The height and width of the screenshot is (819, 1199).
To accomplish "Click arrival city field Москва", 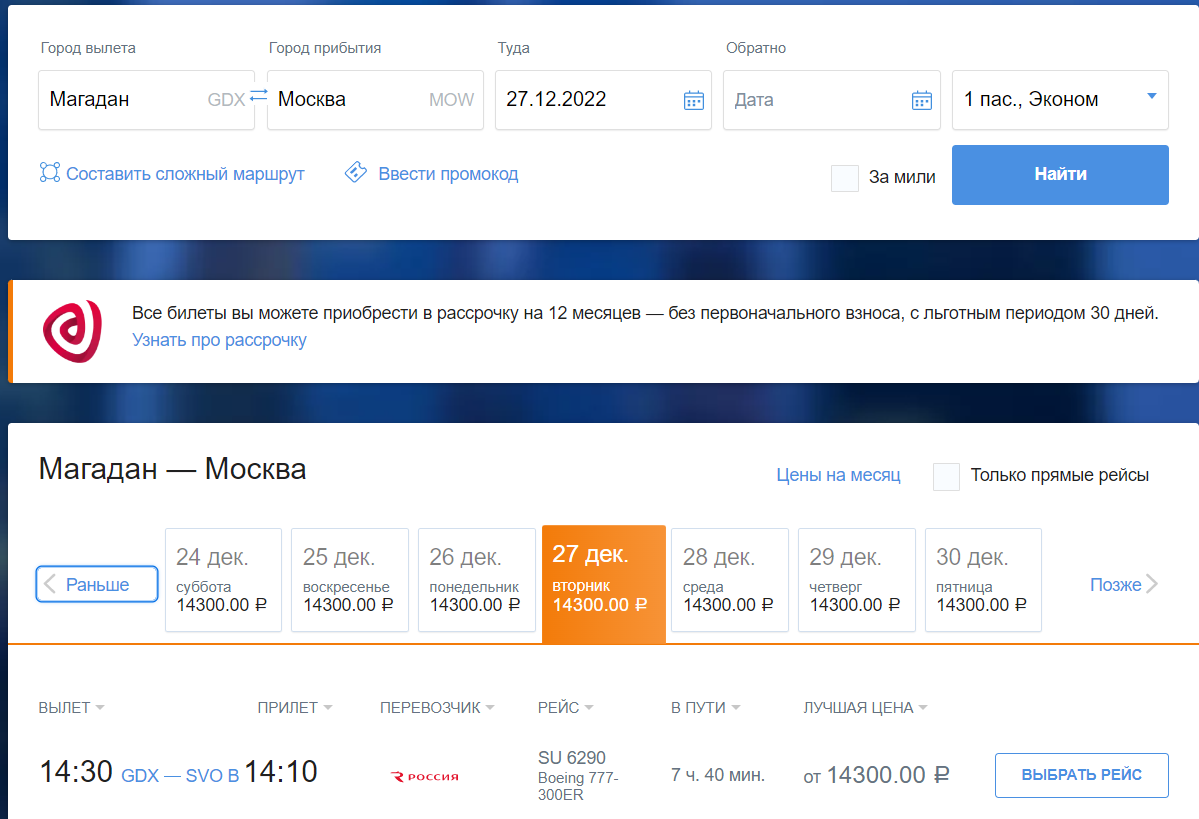I will [375, 100].
